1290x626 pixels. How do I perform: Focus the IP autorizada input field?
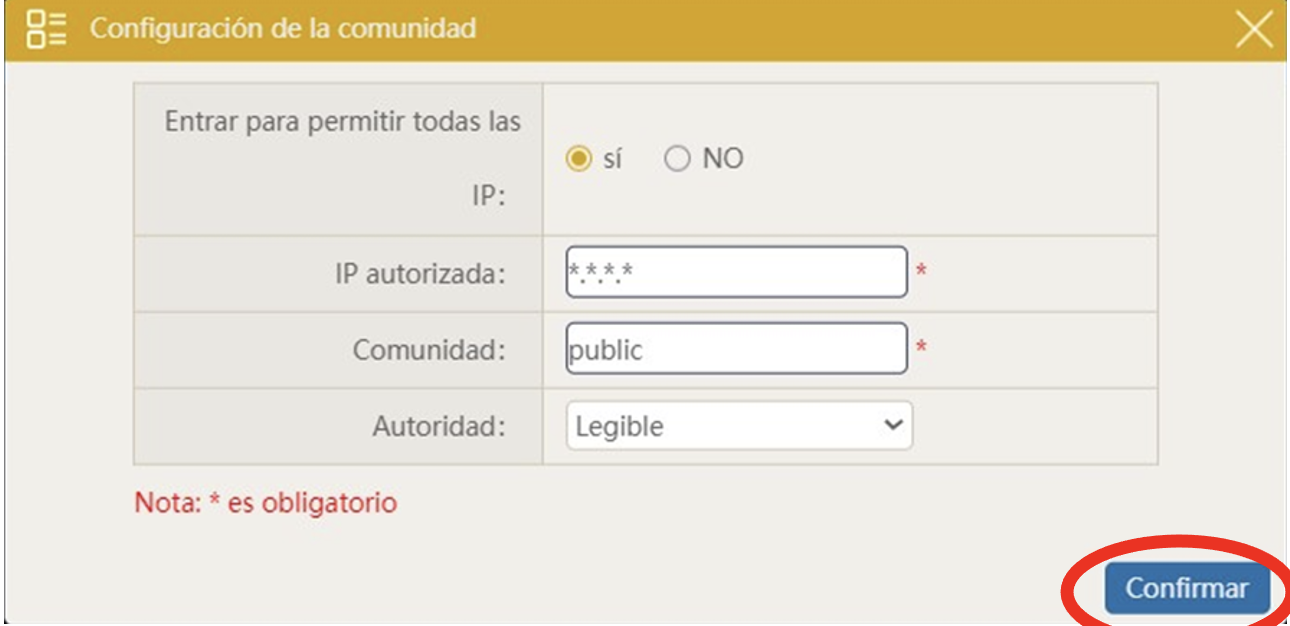click(736, 272)
